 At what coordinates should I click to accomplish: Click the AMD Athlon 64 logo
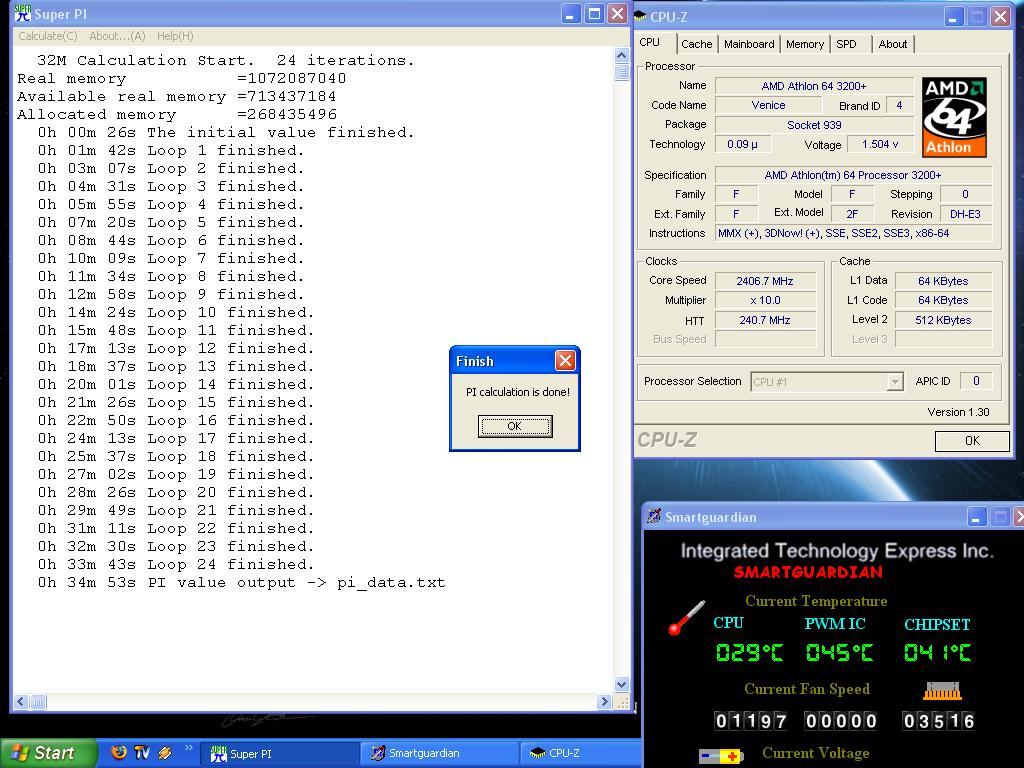[x=954, y=118]
